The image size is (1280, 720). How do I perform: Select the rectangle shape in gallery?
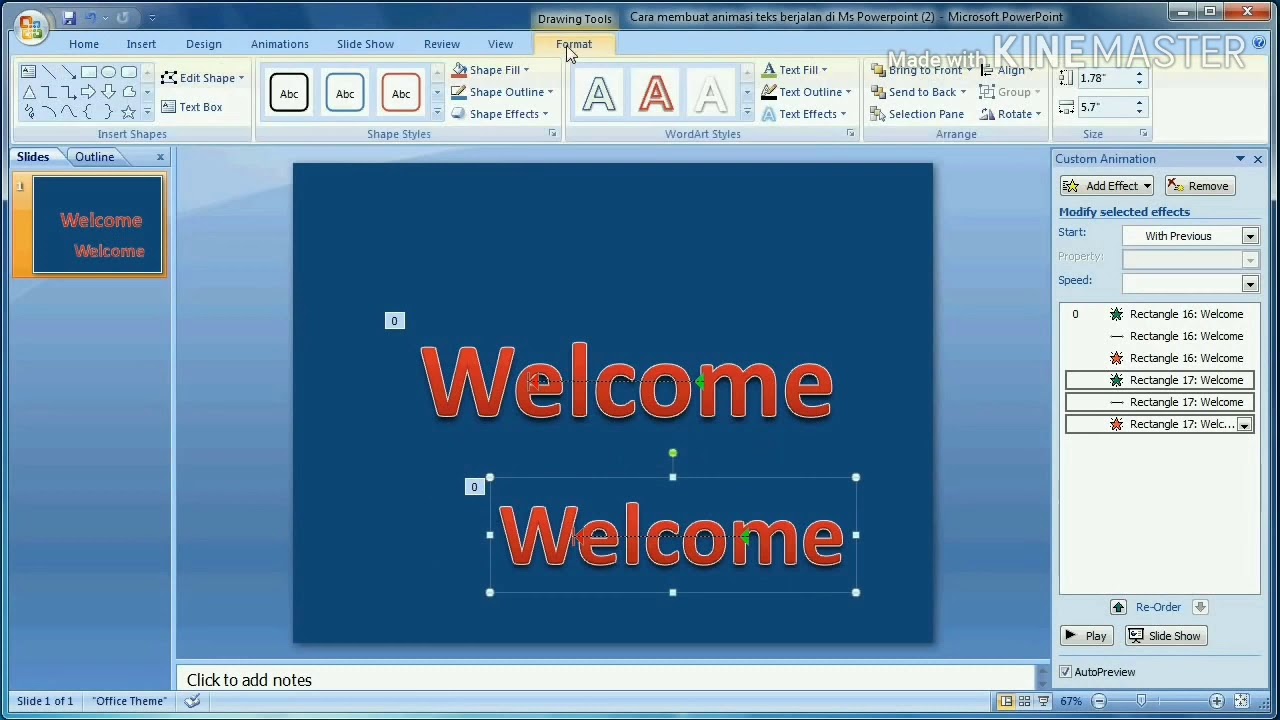[x=89, y=72]
